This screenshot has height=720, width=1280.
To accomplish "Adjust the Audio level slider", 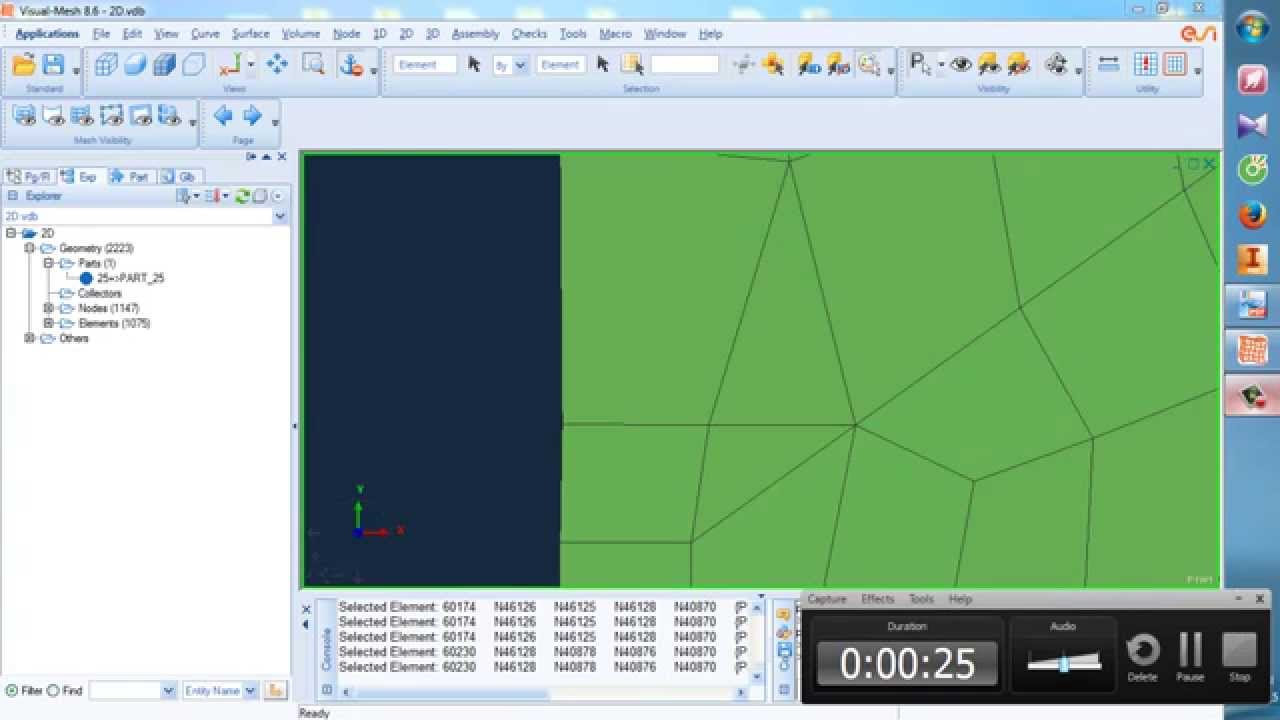I will click(x=1064, y=662).
